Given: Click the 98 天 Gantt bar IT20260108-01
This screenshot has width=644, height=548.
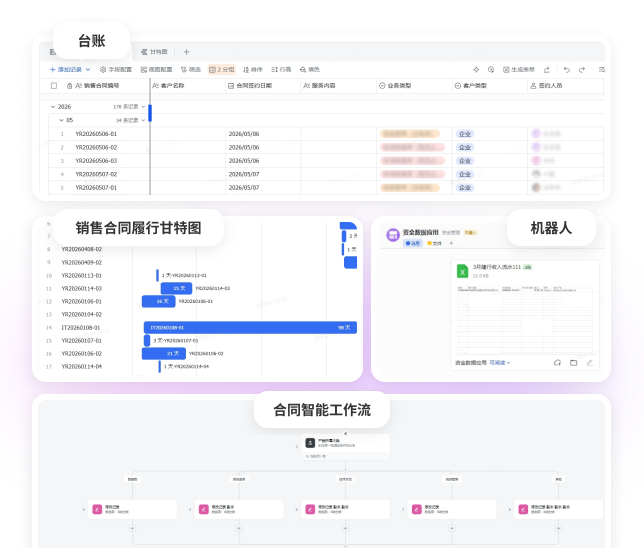Looking at the screenshot, I should (x=250, y=327).
